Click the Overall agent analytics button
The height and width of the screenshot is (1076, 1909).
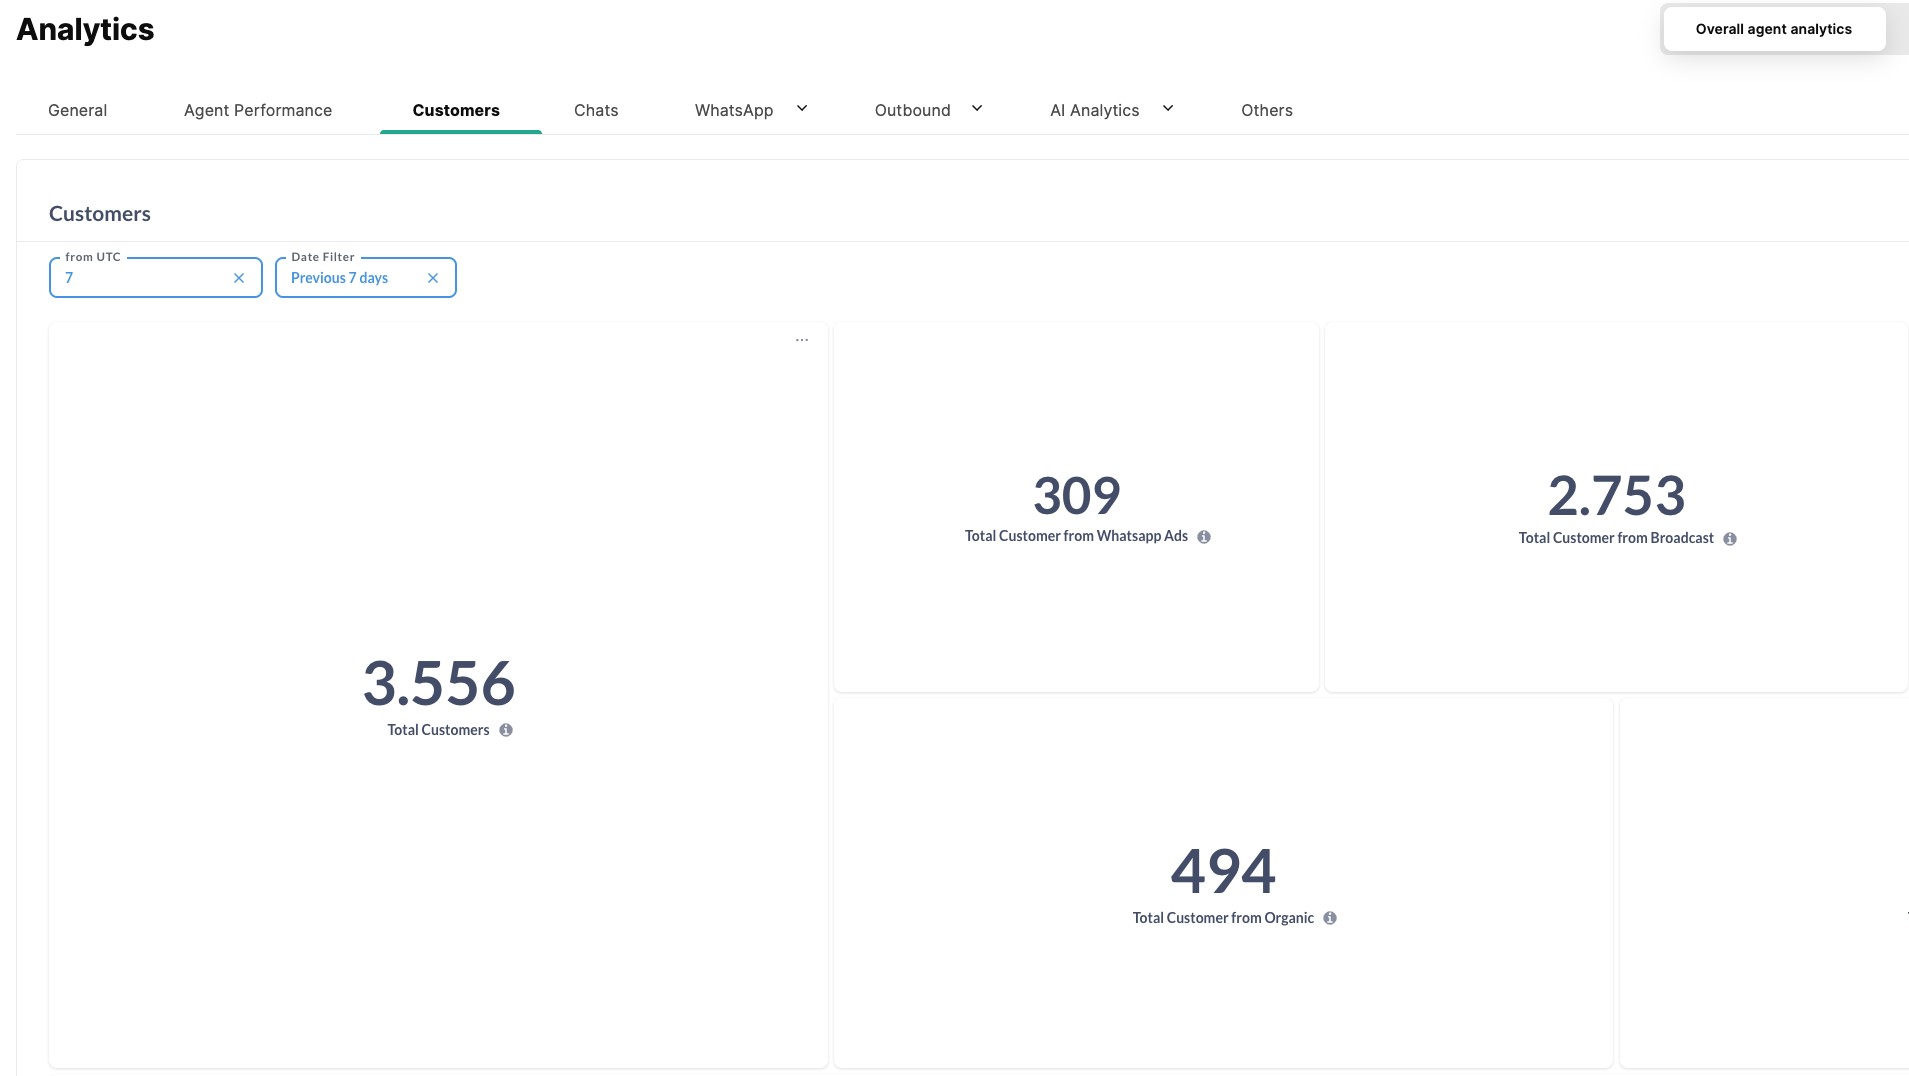(x=1774, y=29)
